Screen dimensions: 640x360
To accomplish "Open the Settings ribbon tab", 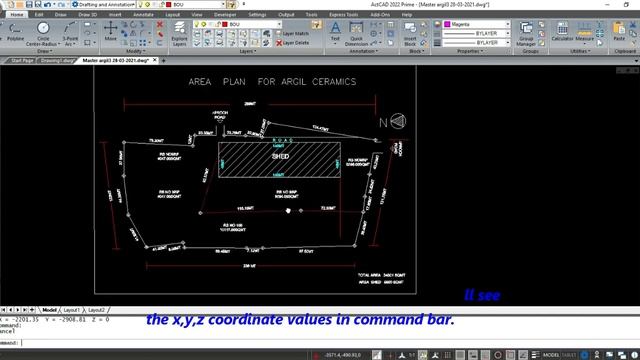I will tap(257, 15).
